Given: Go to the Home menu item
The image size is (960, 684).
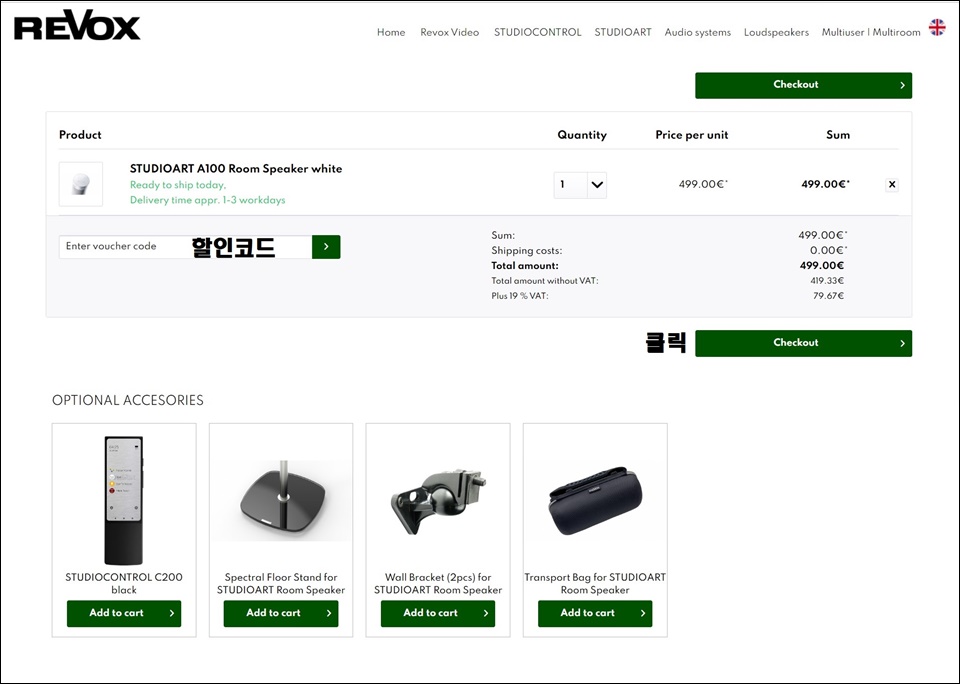Looking at the screenshot, I should [391, 32].
